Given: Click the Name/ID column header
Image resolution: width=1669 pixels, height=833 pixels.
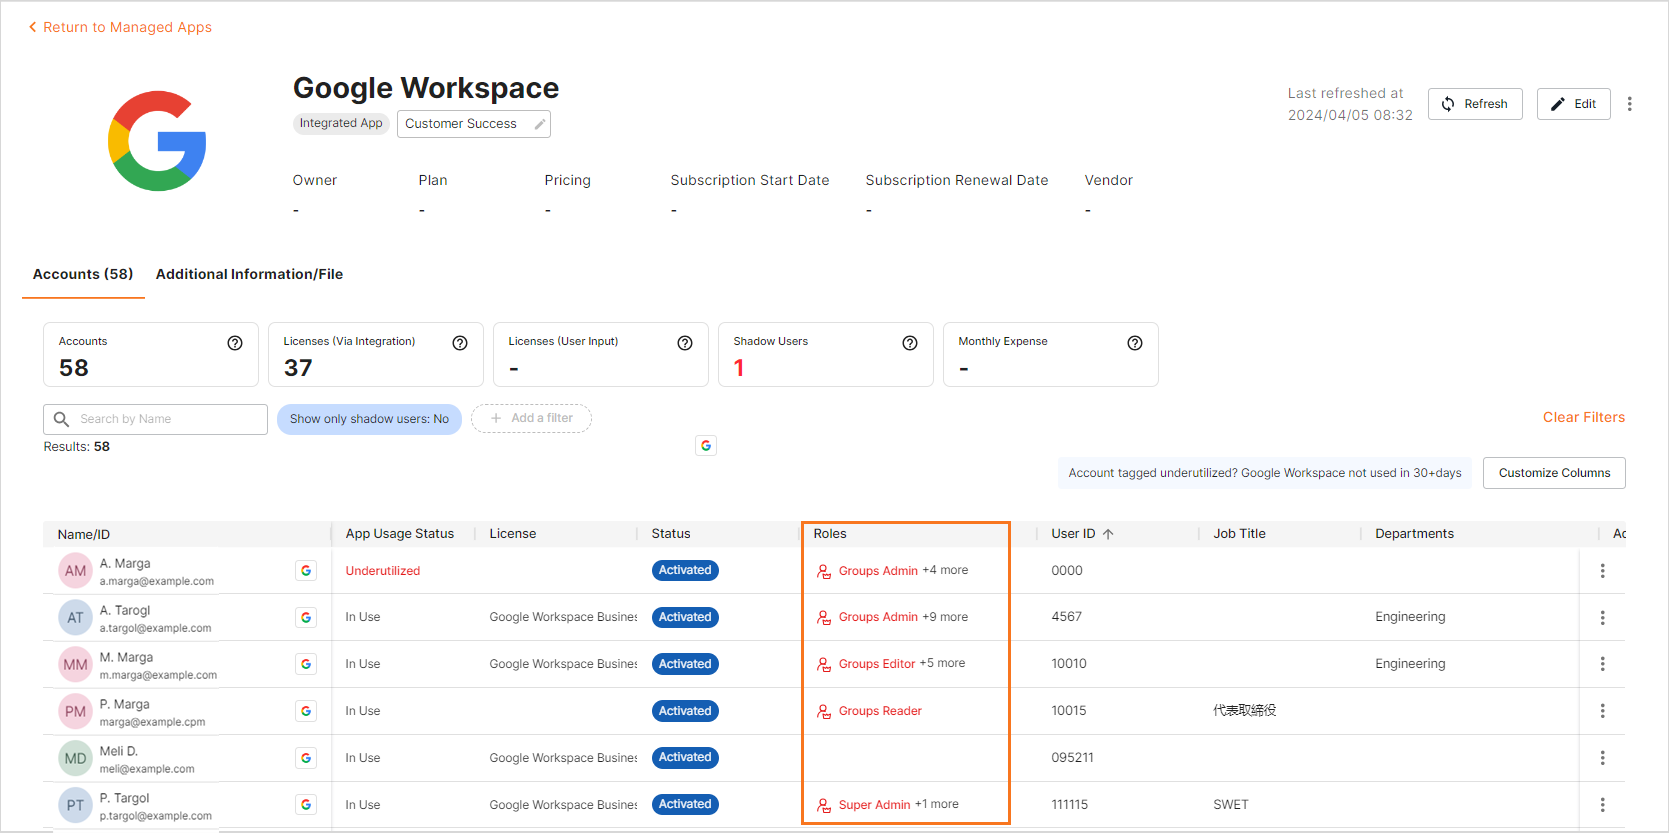Looking at the screenshot, I should [x=84, y=534].
